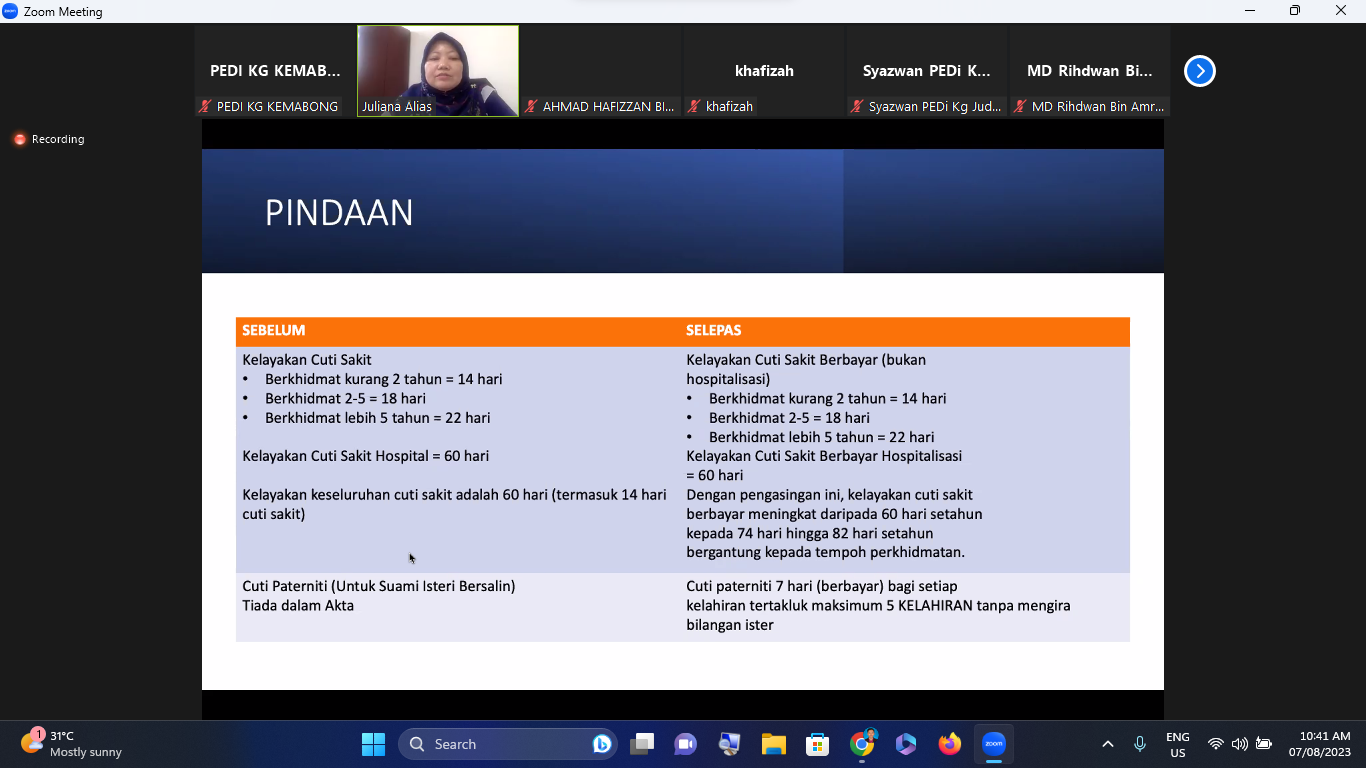1366x768 pixels.
Task: Open Microsoft Store from the taskbar
Action: [817, 744]
